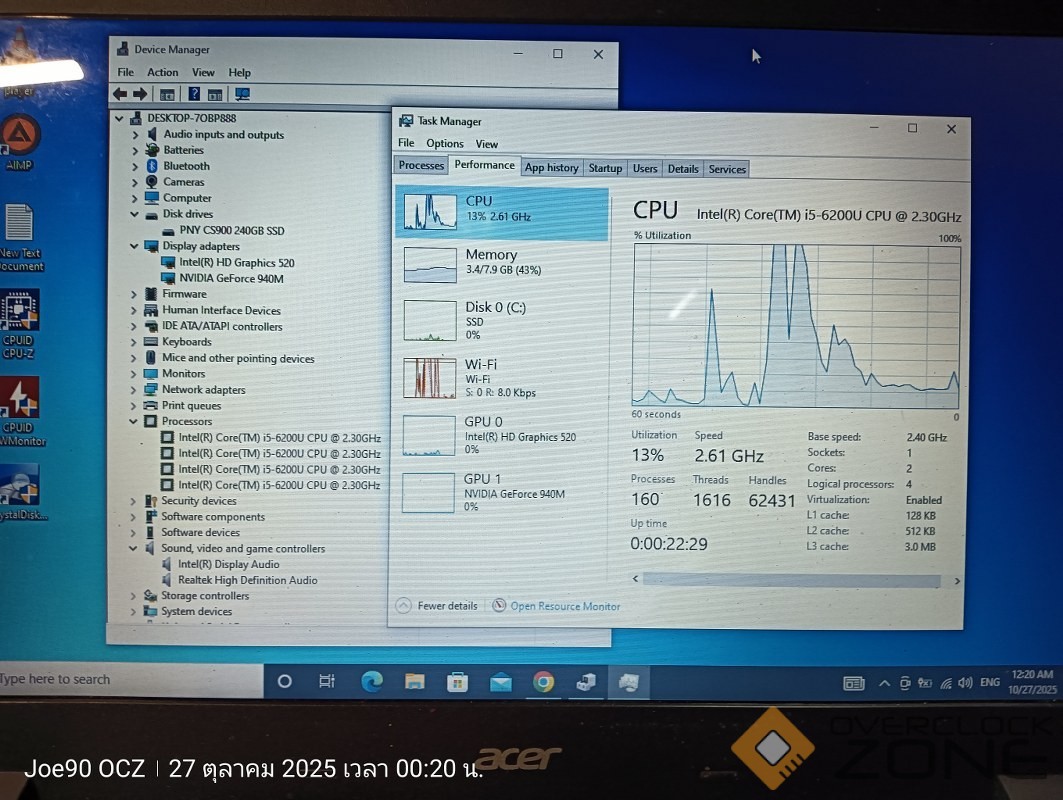Screen dimensions: 1063x800
Task: Open the New Text Document desktop file
Action: (21, 237)
